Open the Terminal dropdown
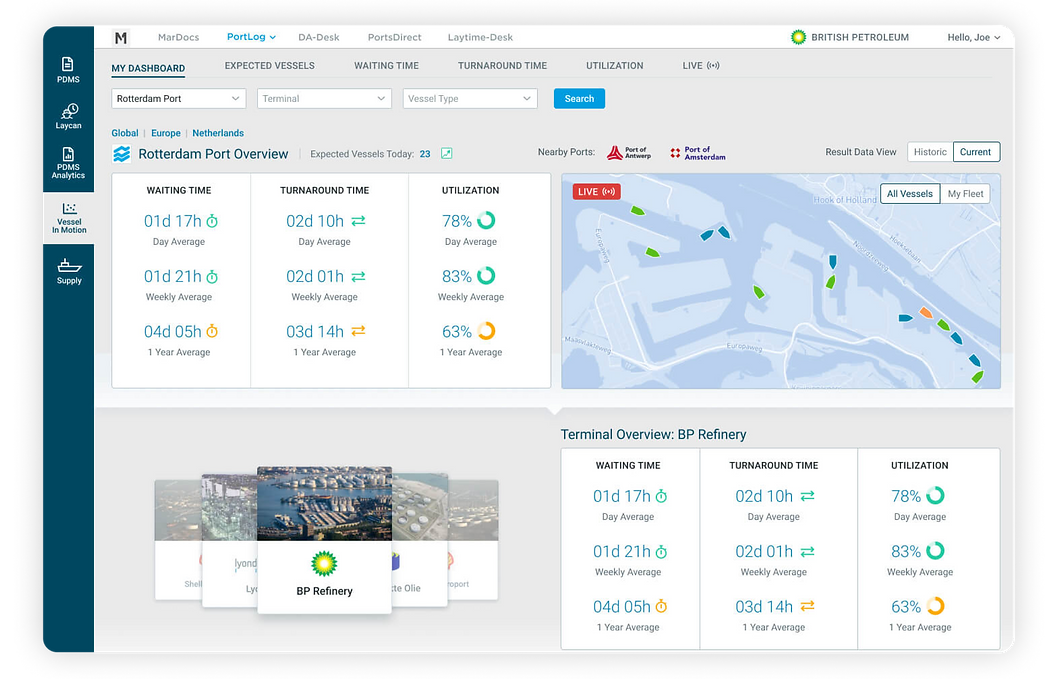The image size is (1054, 679). tap(324, 99)
